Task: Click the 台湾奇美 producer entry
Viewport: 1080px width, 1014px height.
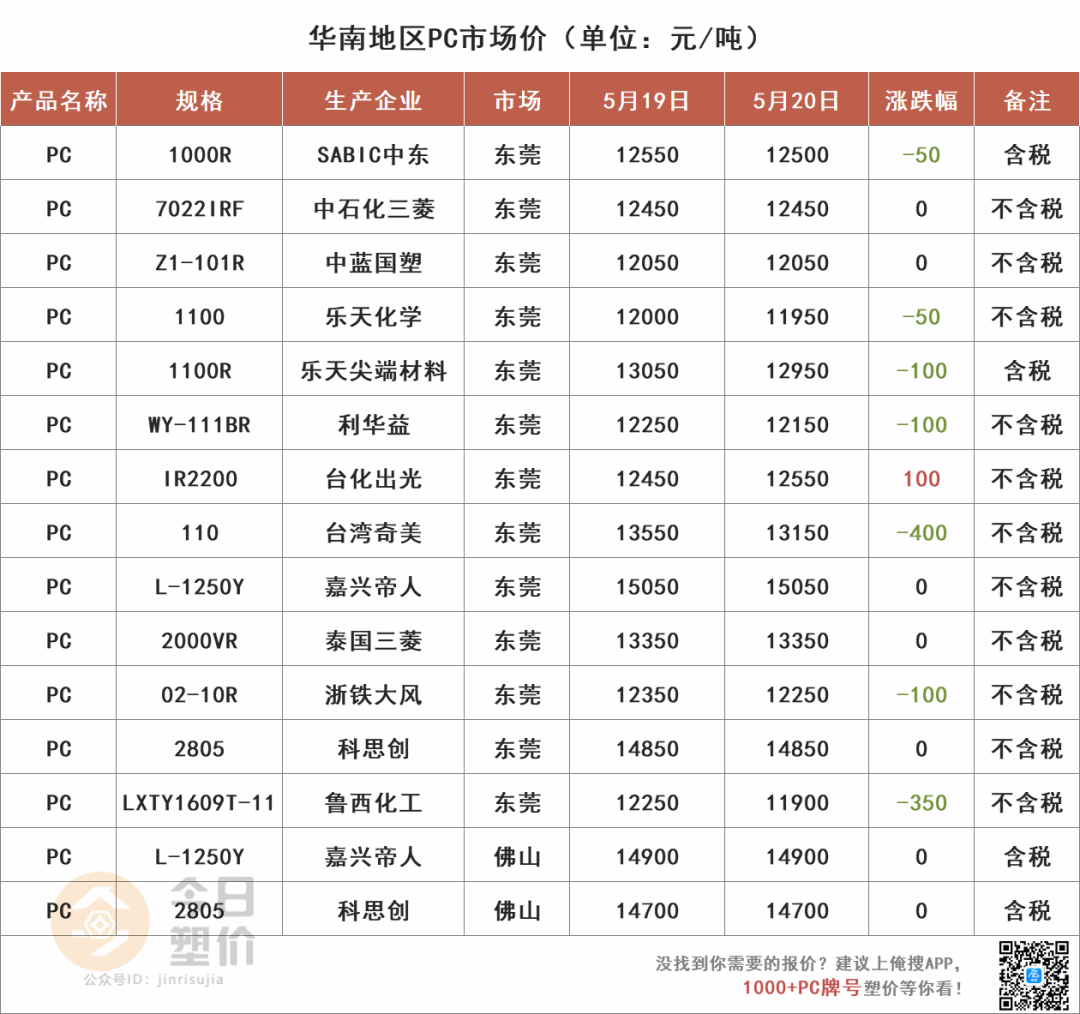Action: pos(374,533)
